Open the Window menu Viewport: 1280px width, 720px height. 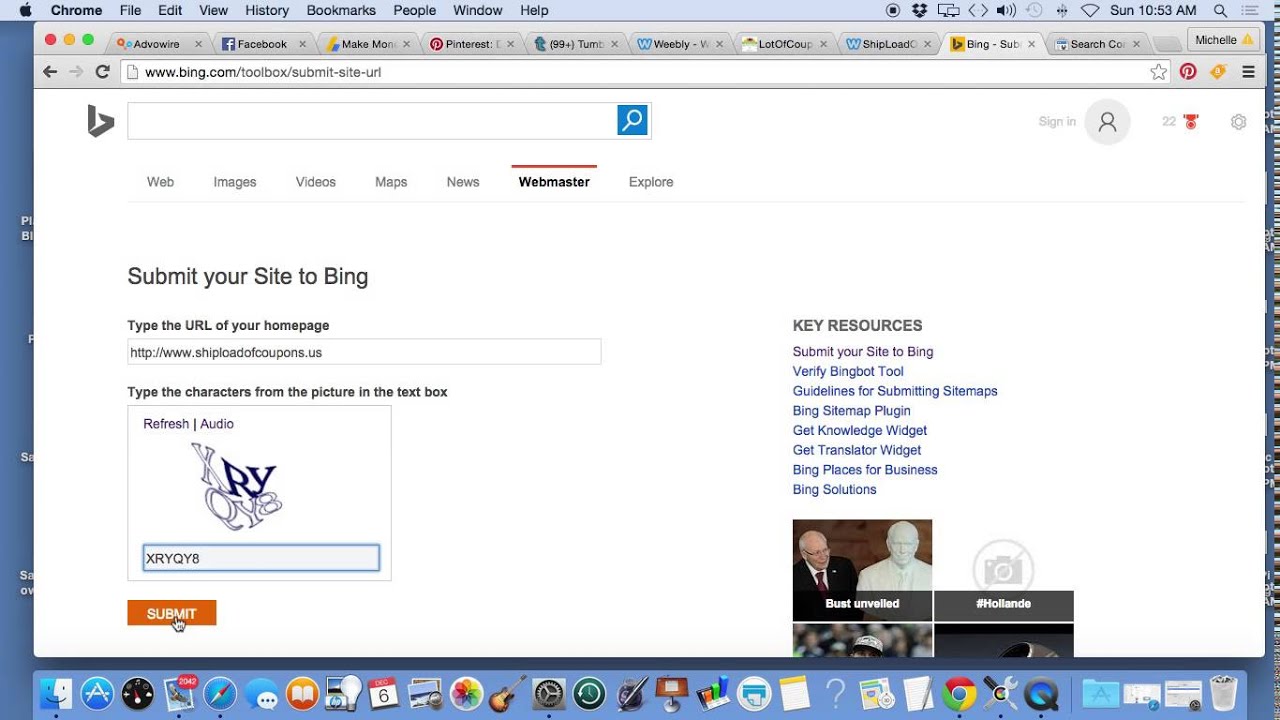[x=477, y=10]
